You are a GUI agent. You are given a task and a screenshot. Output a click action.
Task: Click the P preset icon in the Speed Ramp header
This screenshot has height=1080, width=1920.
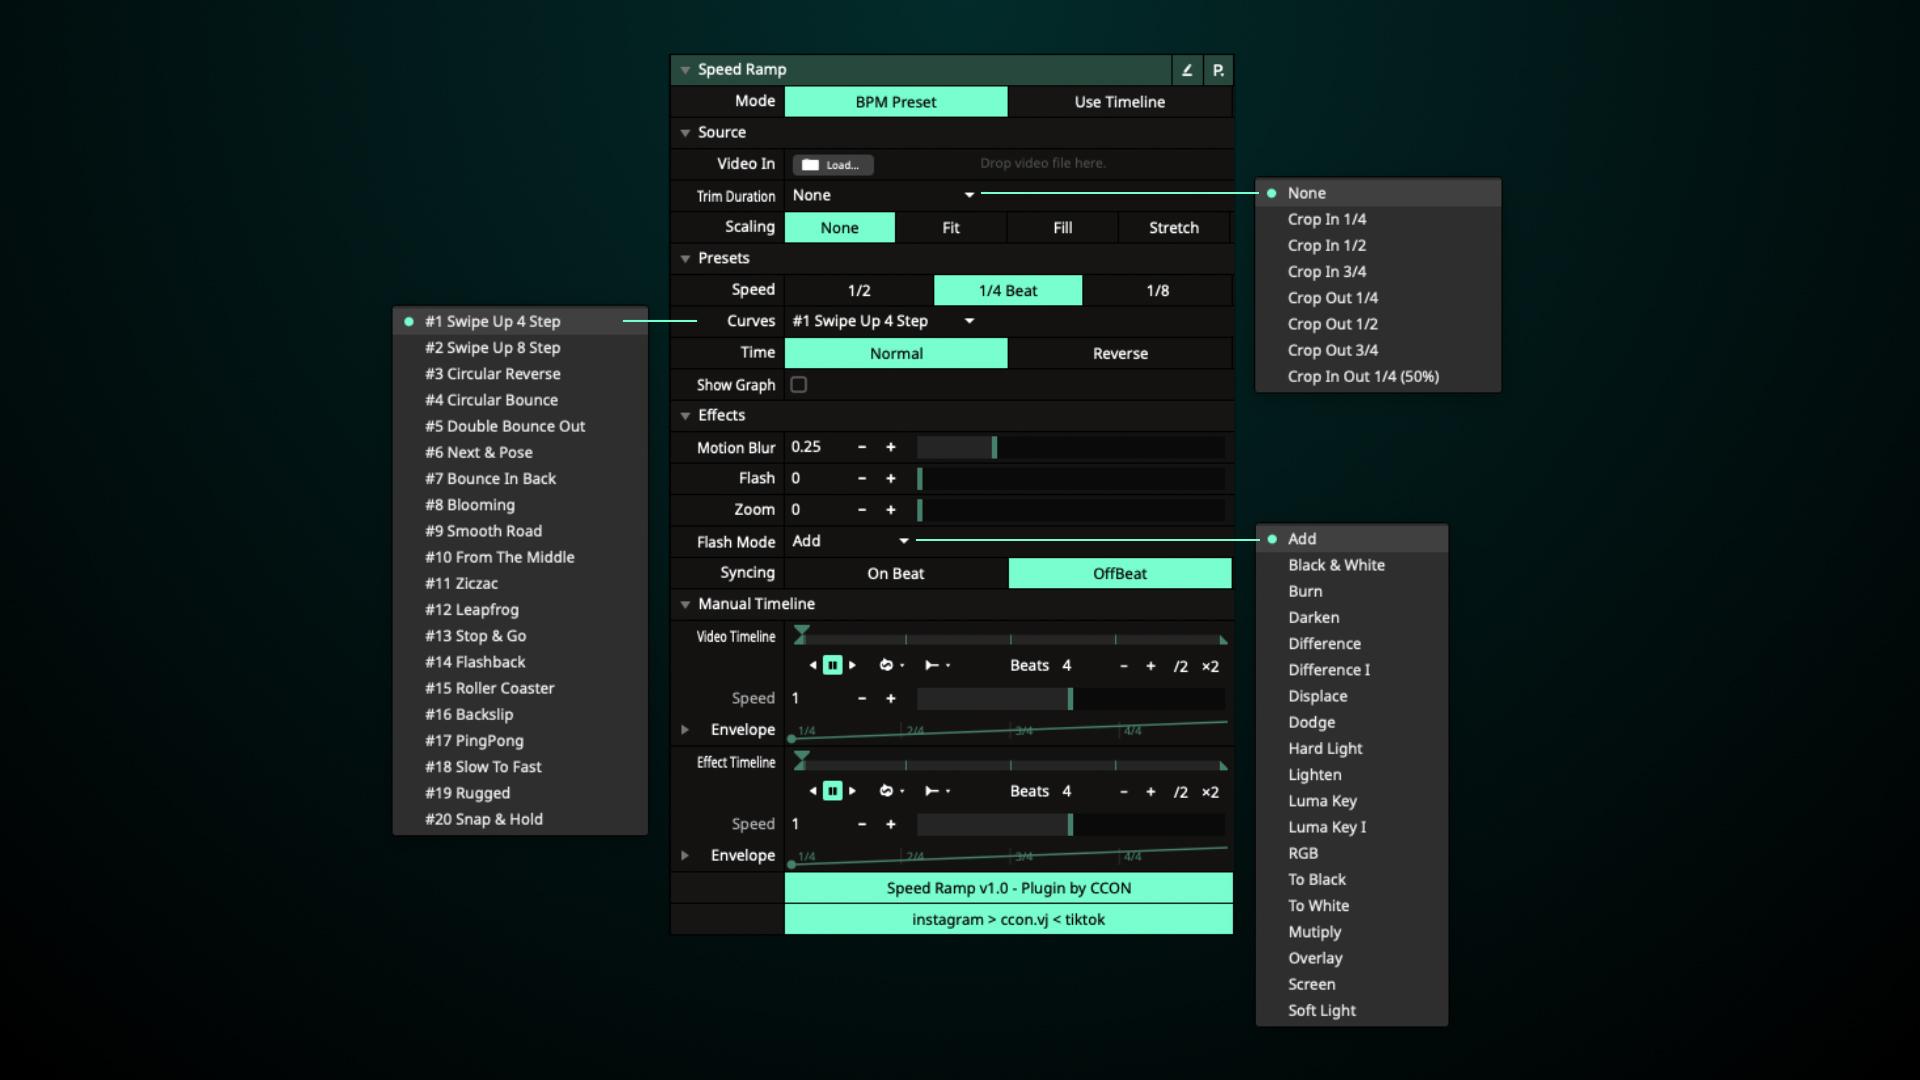coord(1218,70)
